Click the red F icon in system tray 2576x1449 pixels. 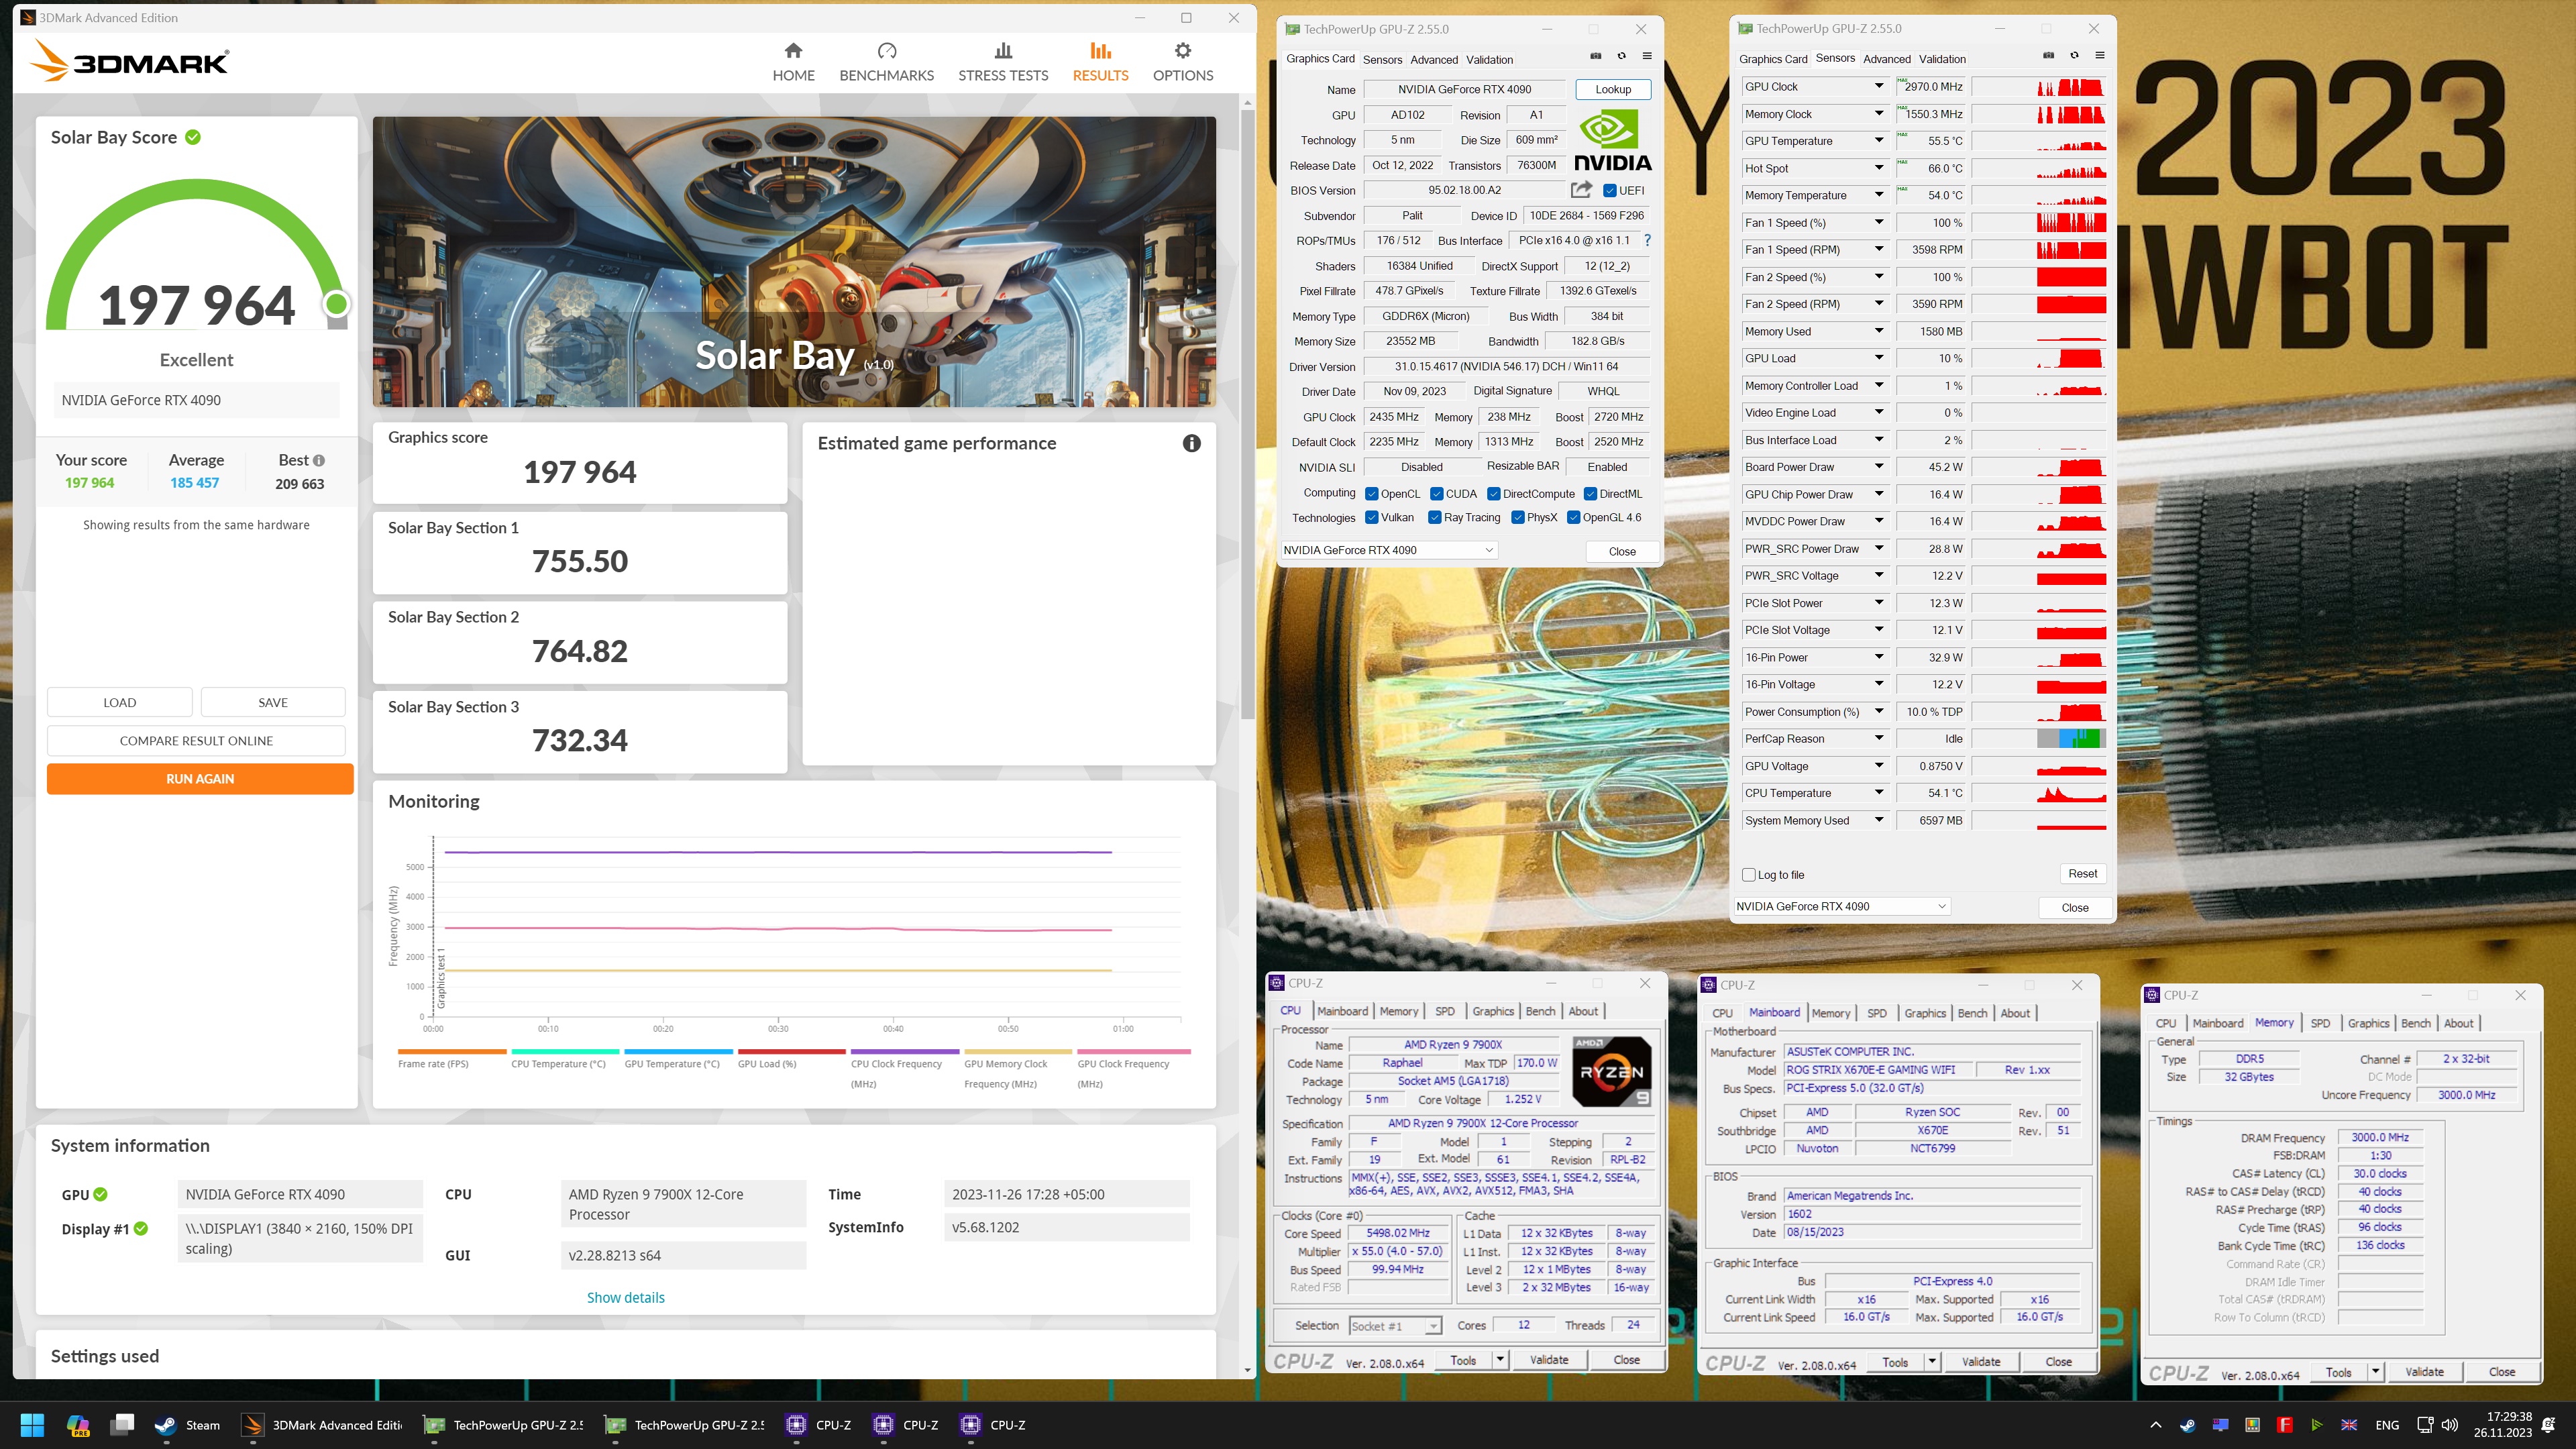2285,1425
